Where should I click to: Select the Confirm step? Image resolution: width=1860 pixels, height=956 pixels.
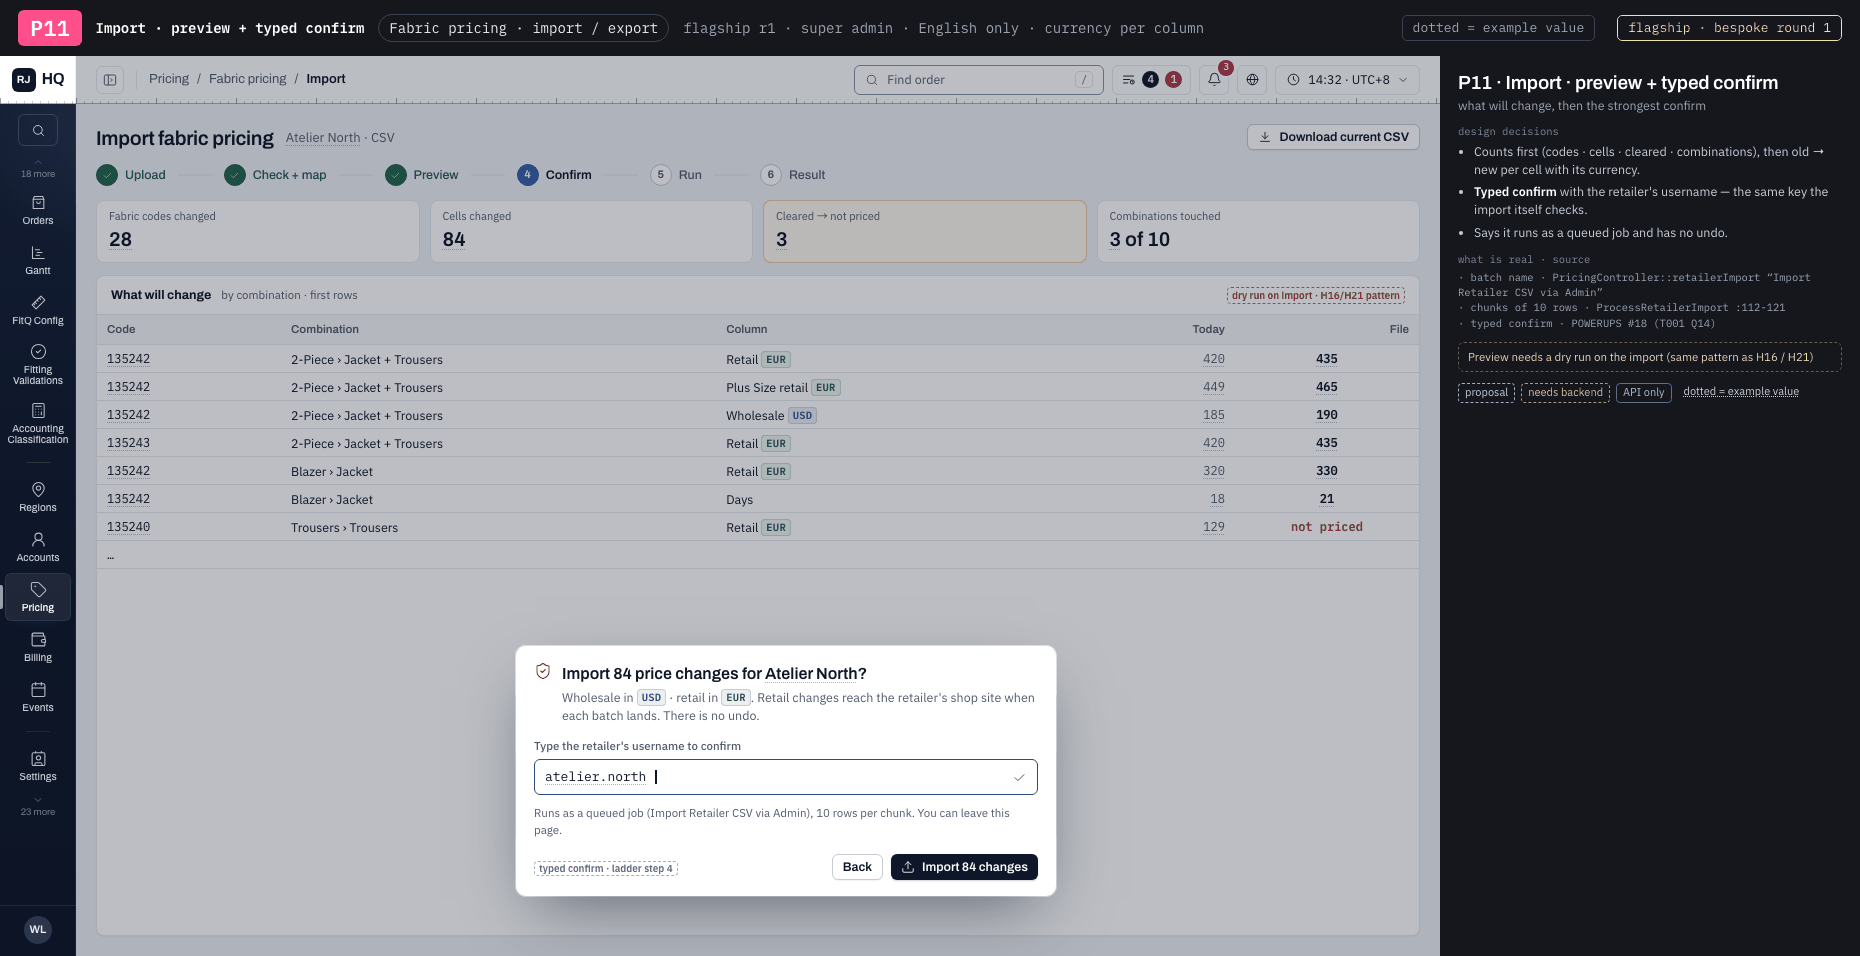[555, 175]
